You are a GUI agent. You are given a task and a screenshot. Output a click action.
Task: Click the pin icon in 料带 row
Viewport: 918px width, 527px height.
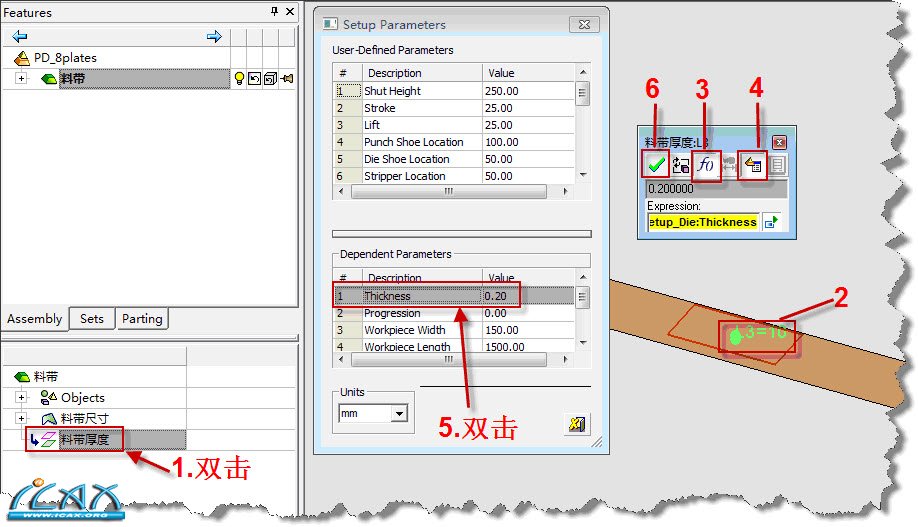287,78
